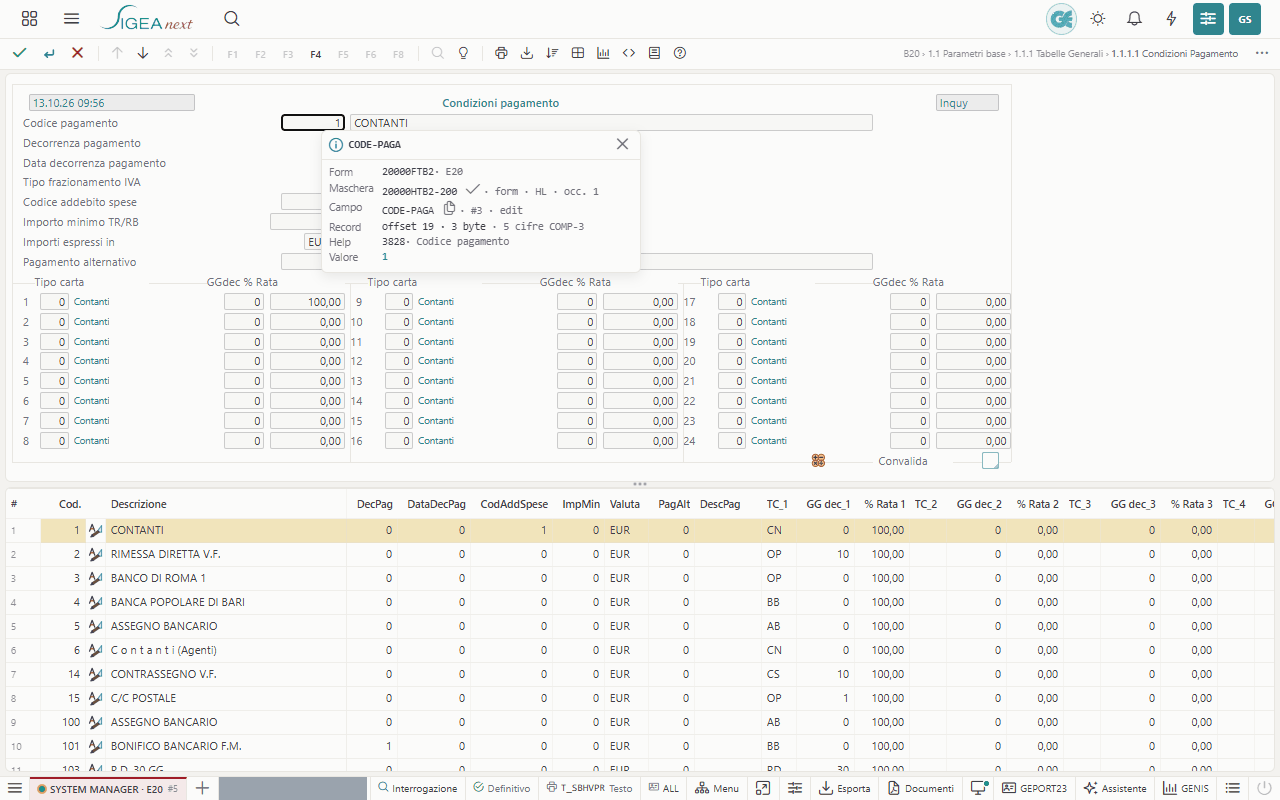The height and width of the screenshot is (800, 1280).
Task: Click the print icon in toolbar
Action: (x=501, y=53)
